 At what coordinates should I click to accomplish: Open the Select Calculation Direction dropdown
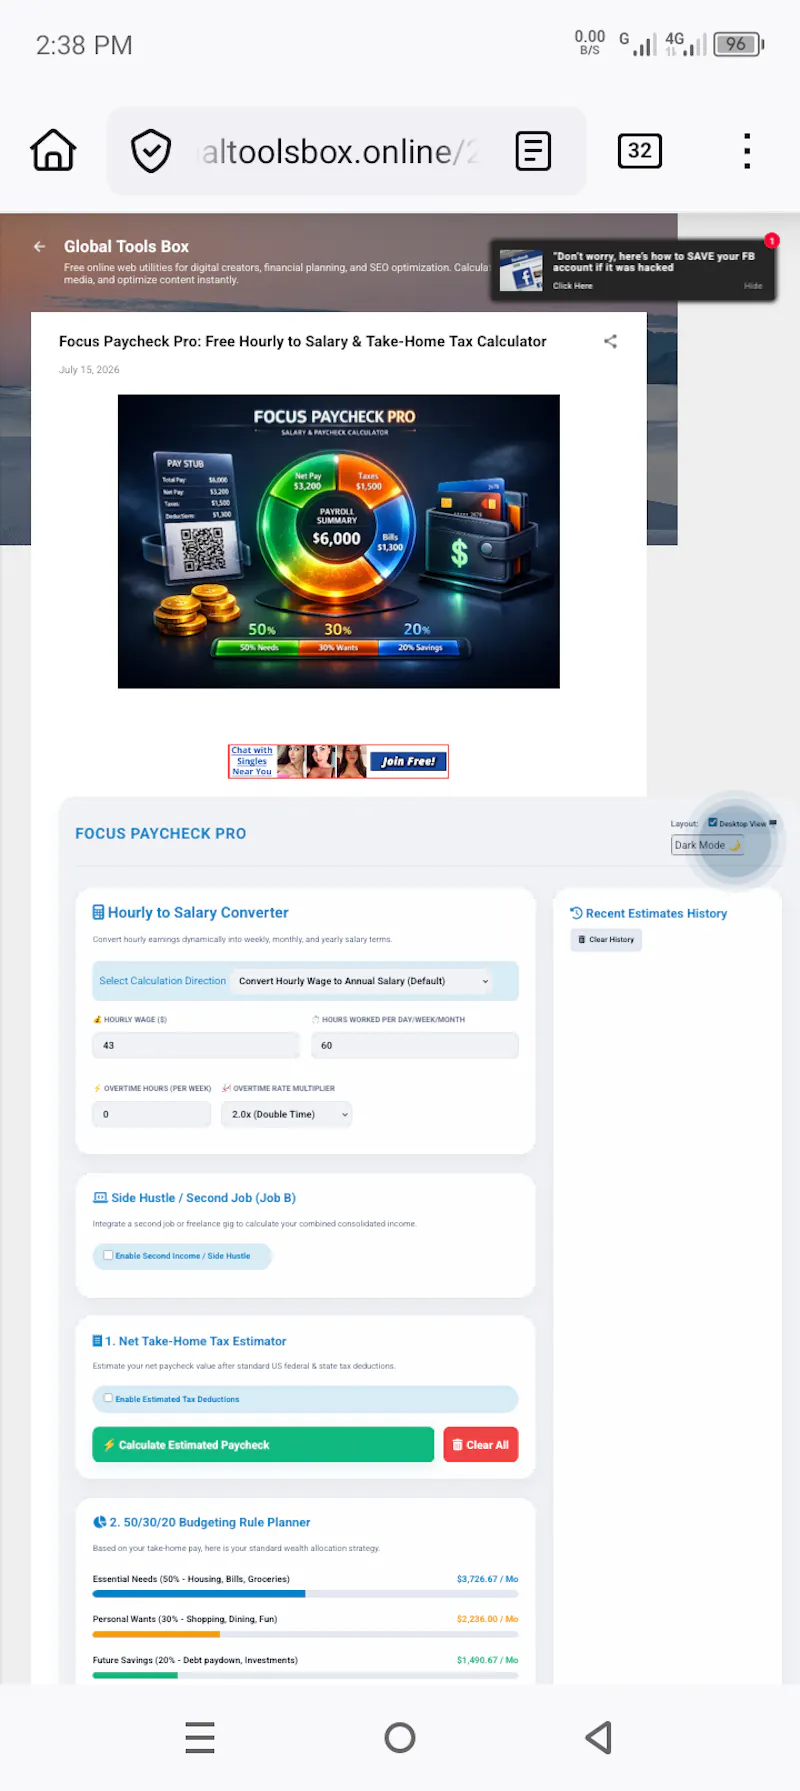point(364,981)
